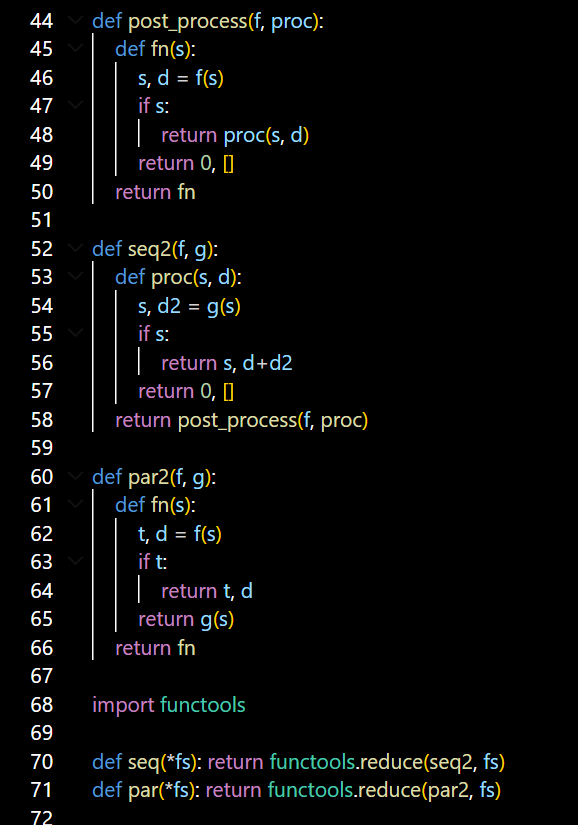Place cursor on 'seq(*fs)' in line 70
The image size is (578, 825).
[x=163, y=762]
